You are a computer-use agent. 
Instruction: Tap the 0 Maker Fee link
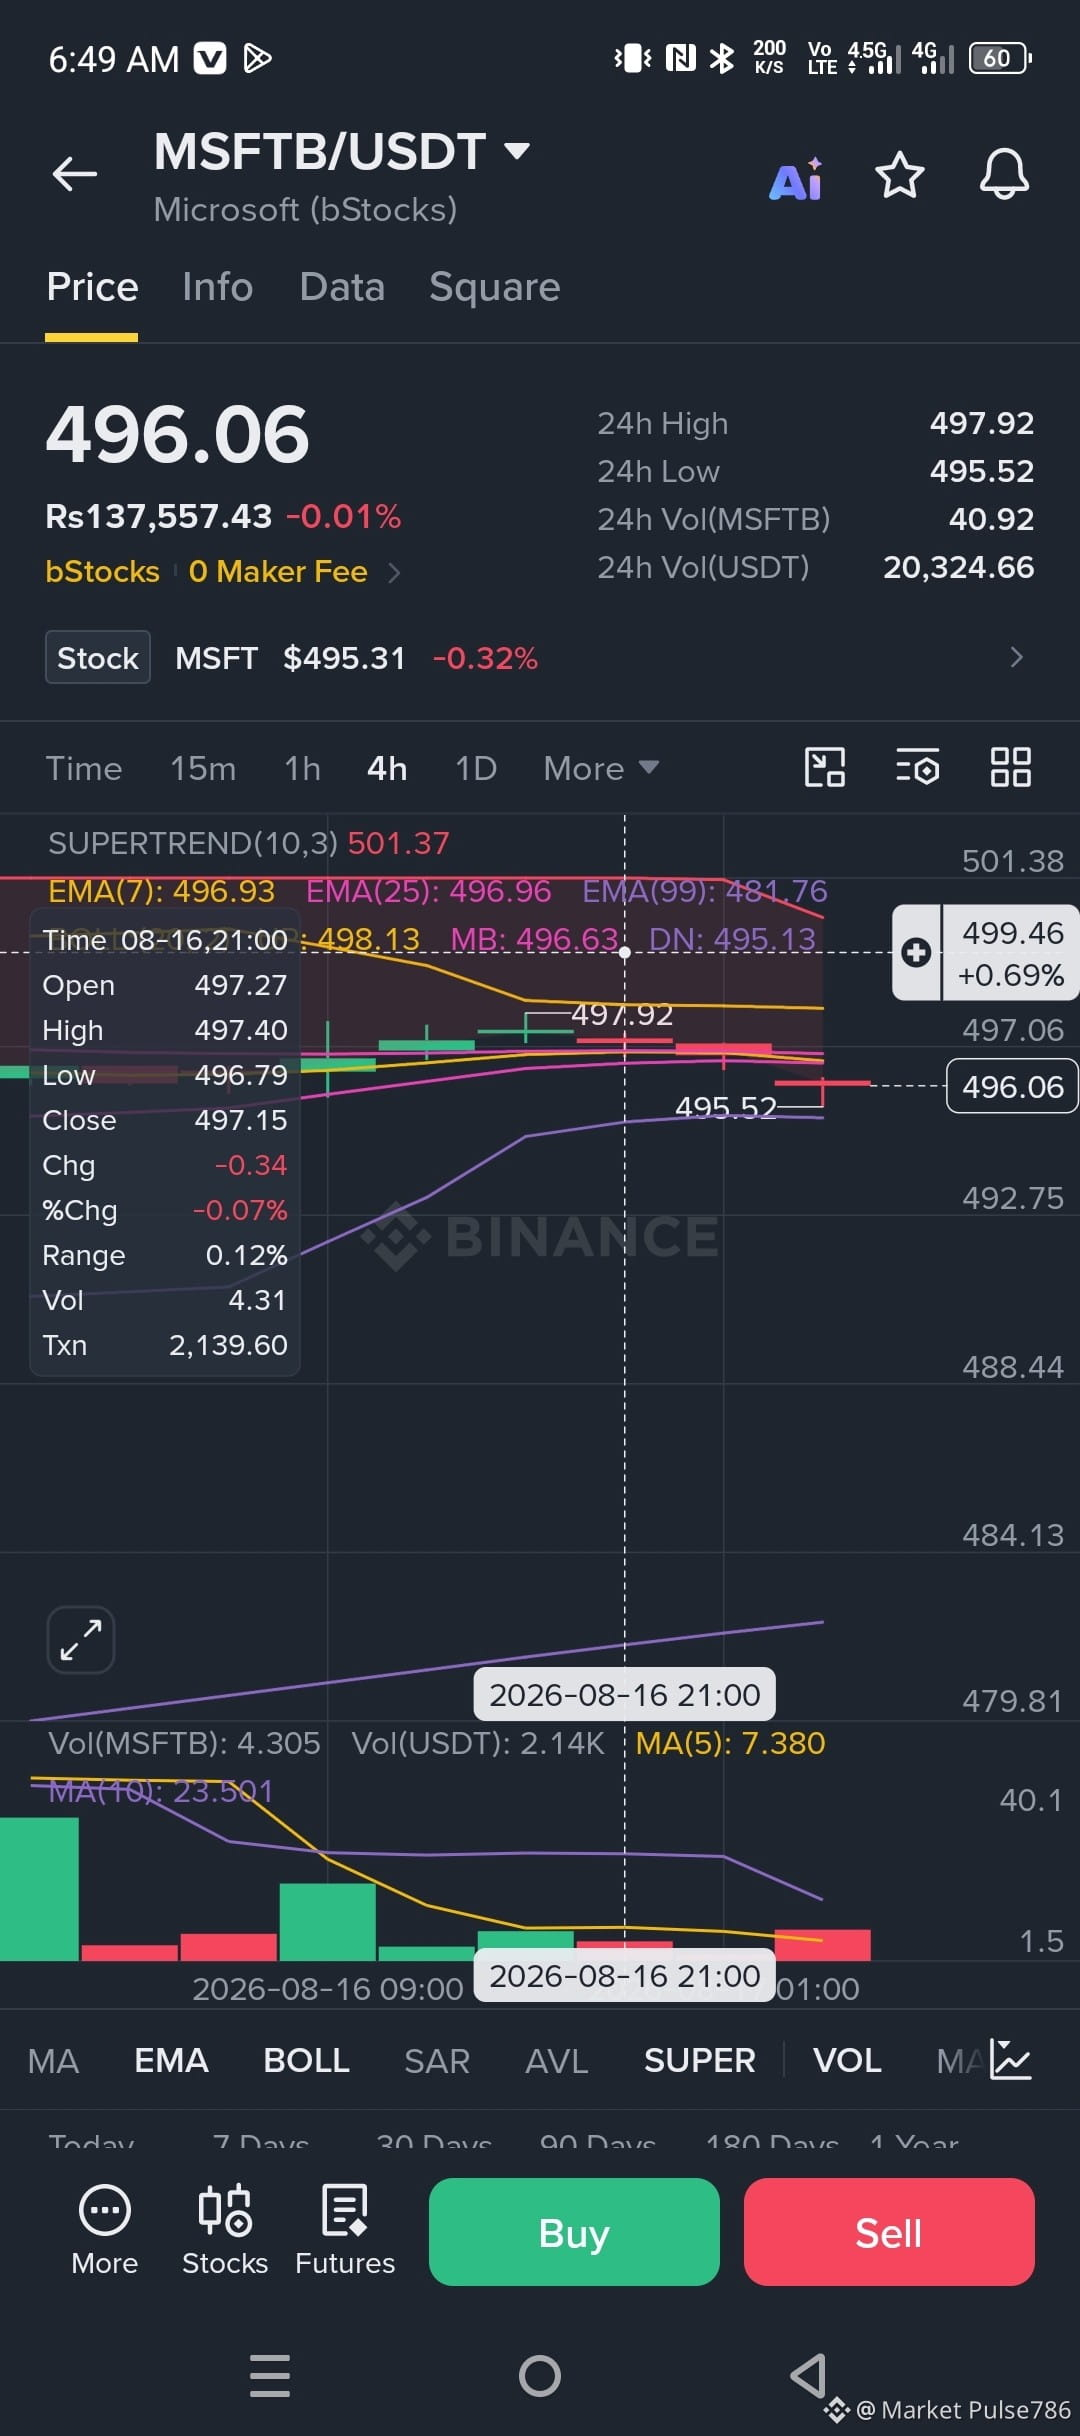[278, 571]
